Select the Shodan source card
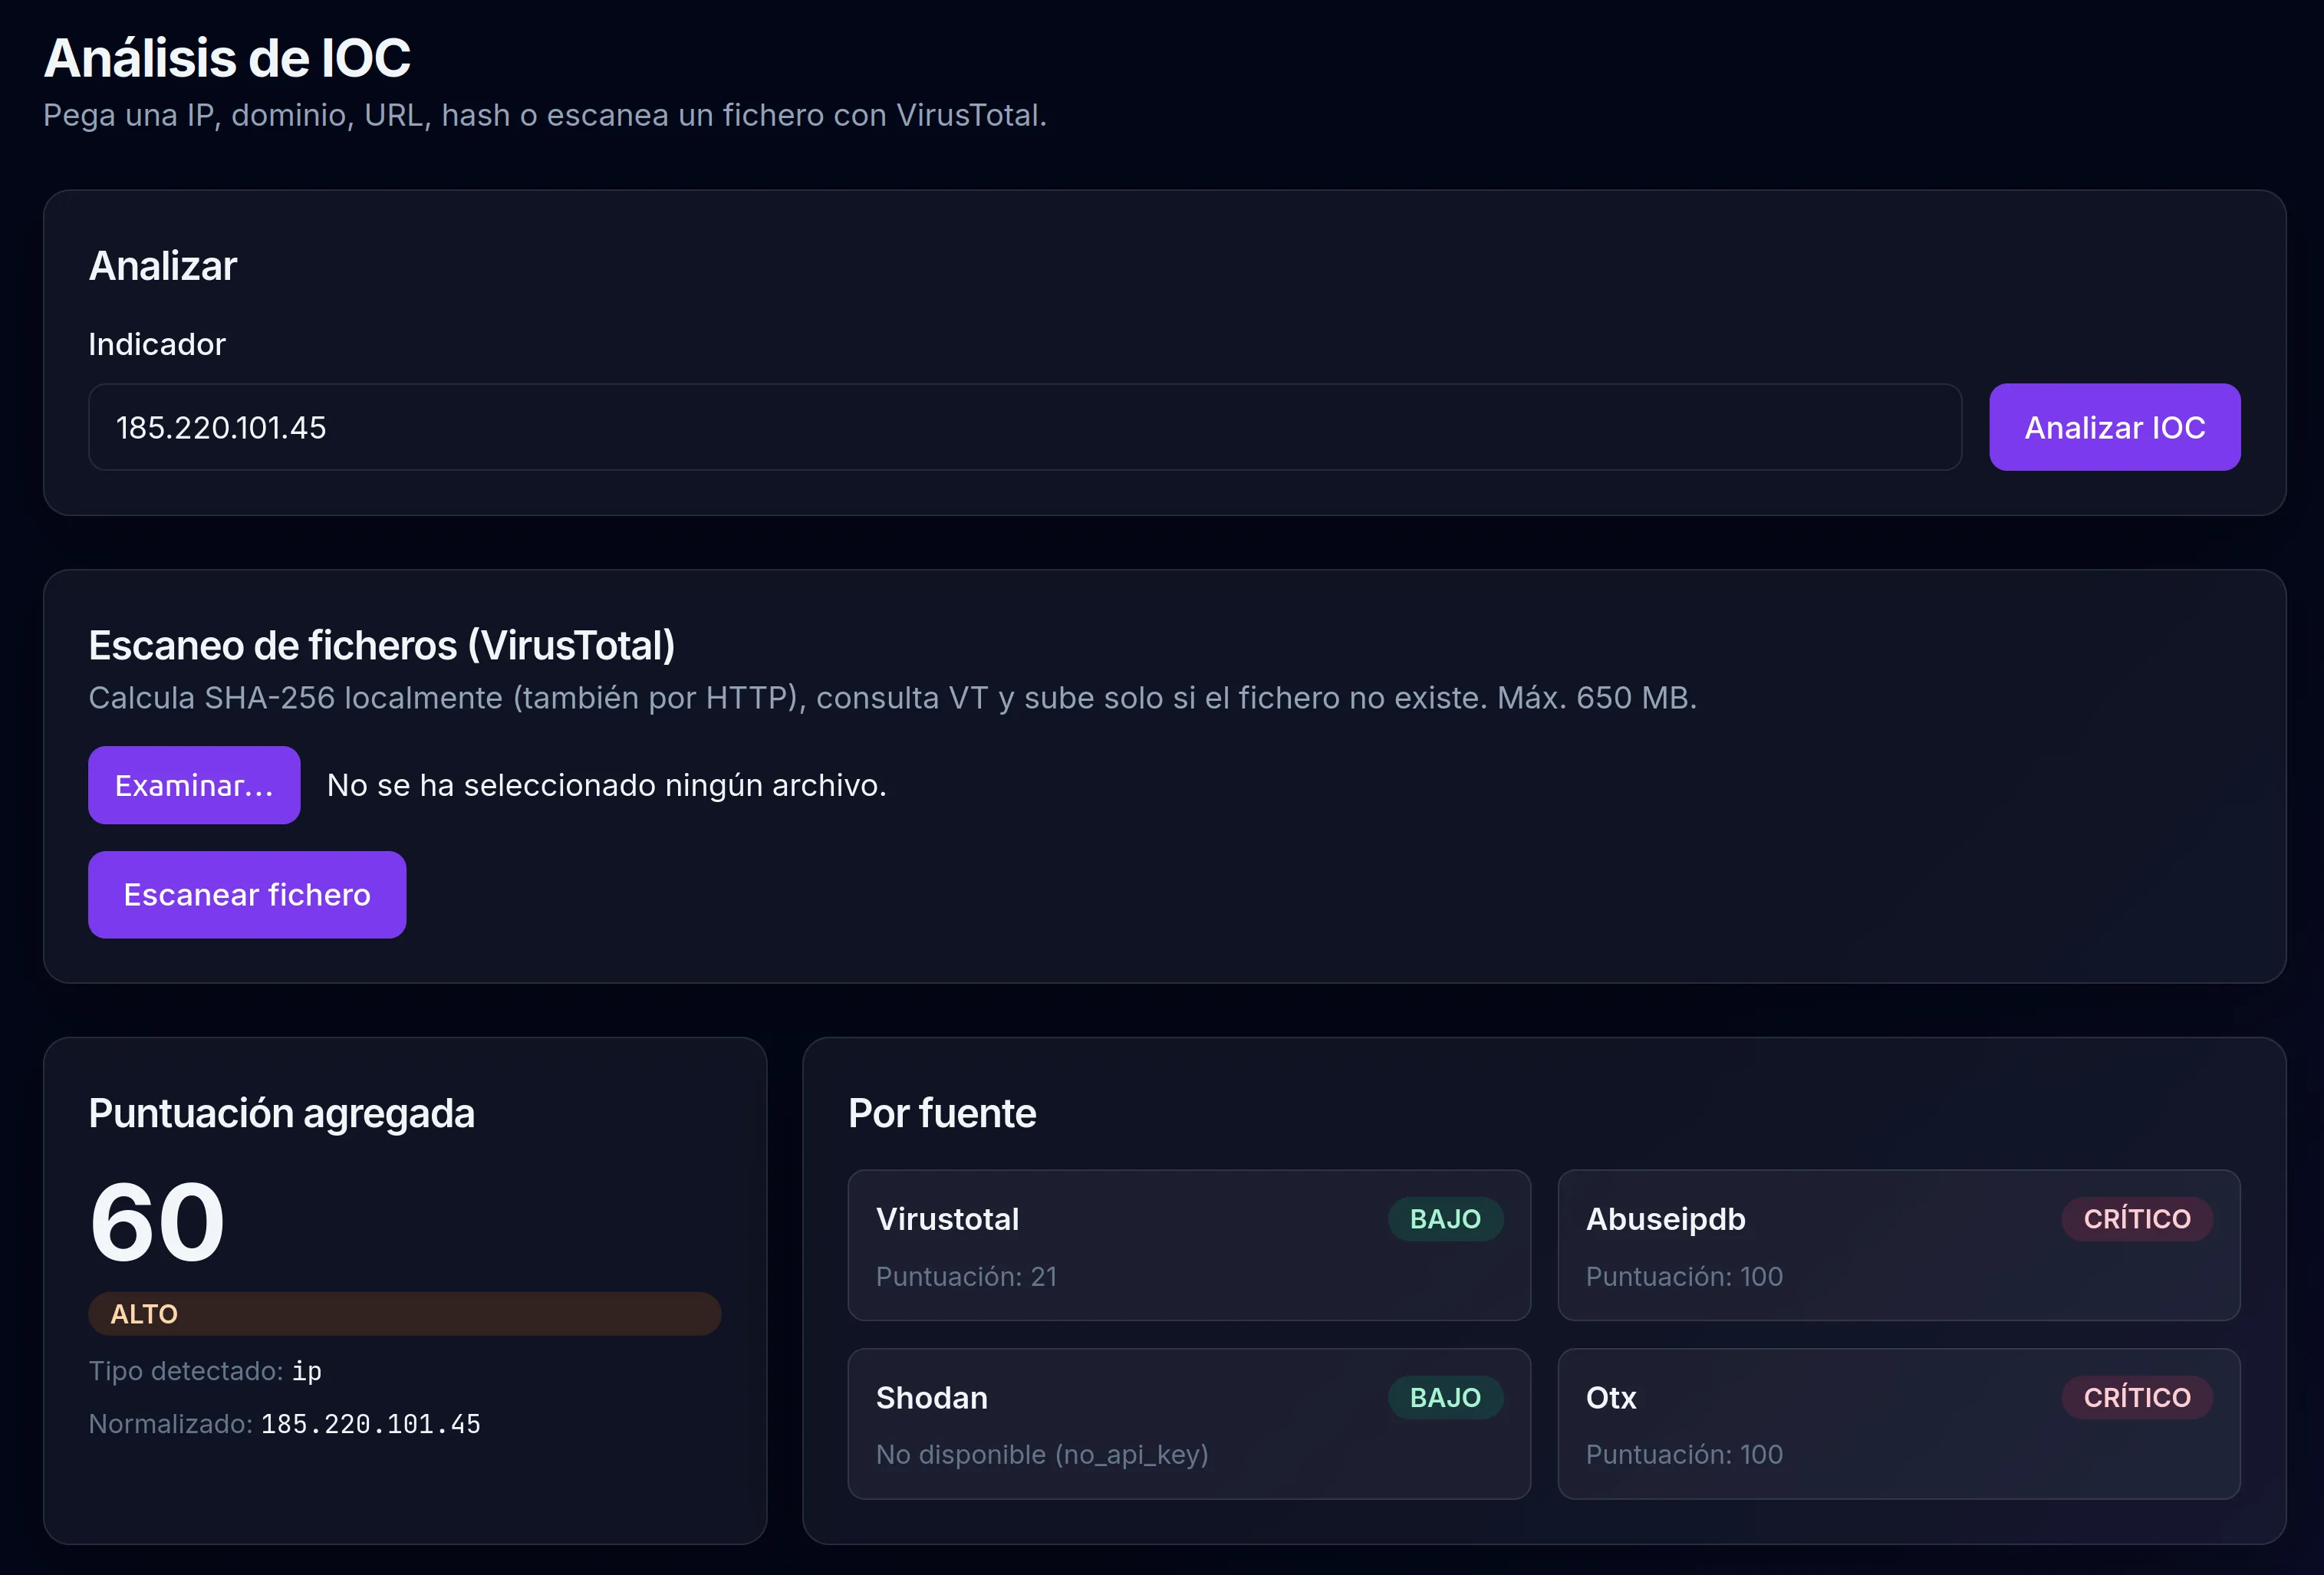 point(1189,1423)
